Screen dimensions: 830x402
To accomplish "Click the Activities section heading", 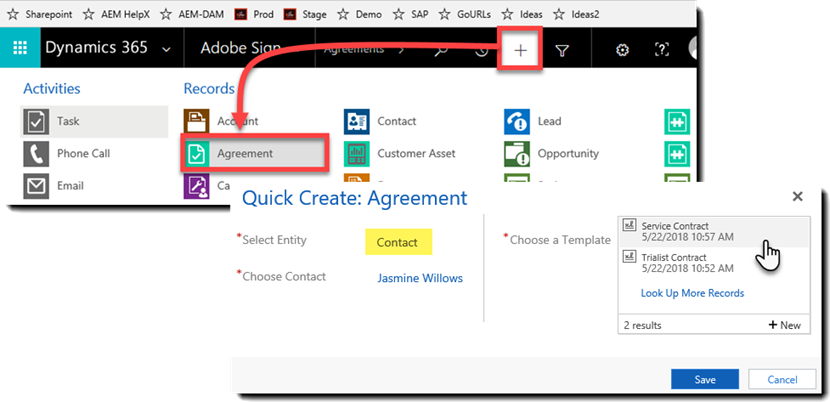I will [51, 88].
